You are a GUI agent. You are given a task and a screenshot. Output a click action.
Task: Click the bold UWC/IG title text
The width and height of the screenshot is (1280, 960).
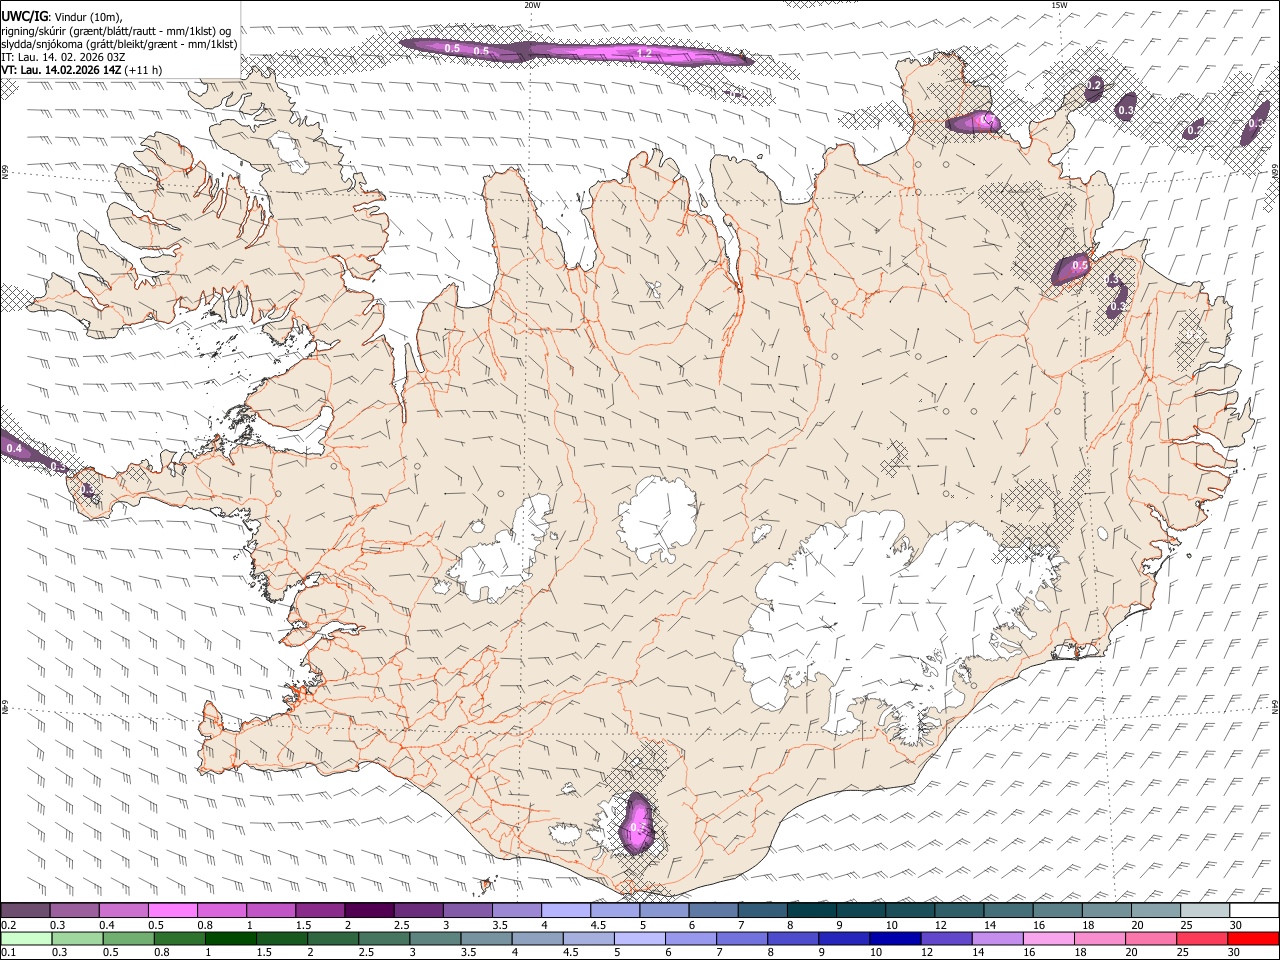24,17
